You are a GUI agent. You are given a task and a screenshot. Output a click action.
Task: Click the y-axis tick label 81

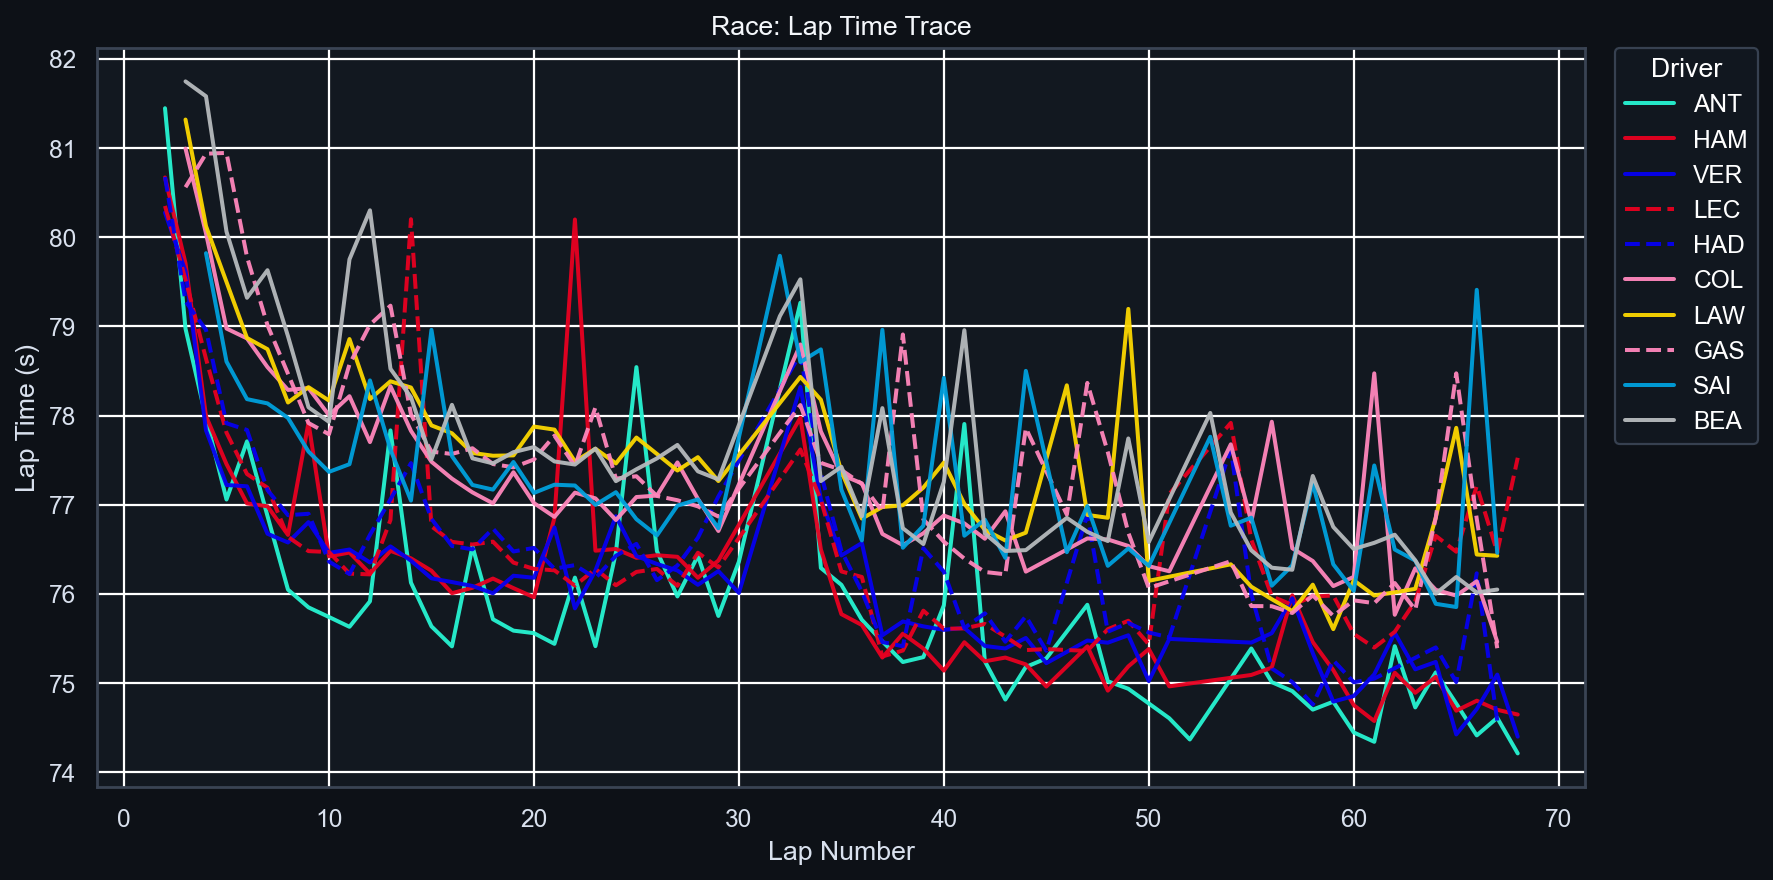(x=62, y=149)
